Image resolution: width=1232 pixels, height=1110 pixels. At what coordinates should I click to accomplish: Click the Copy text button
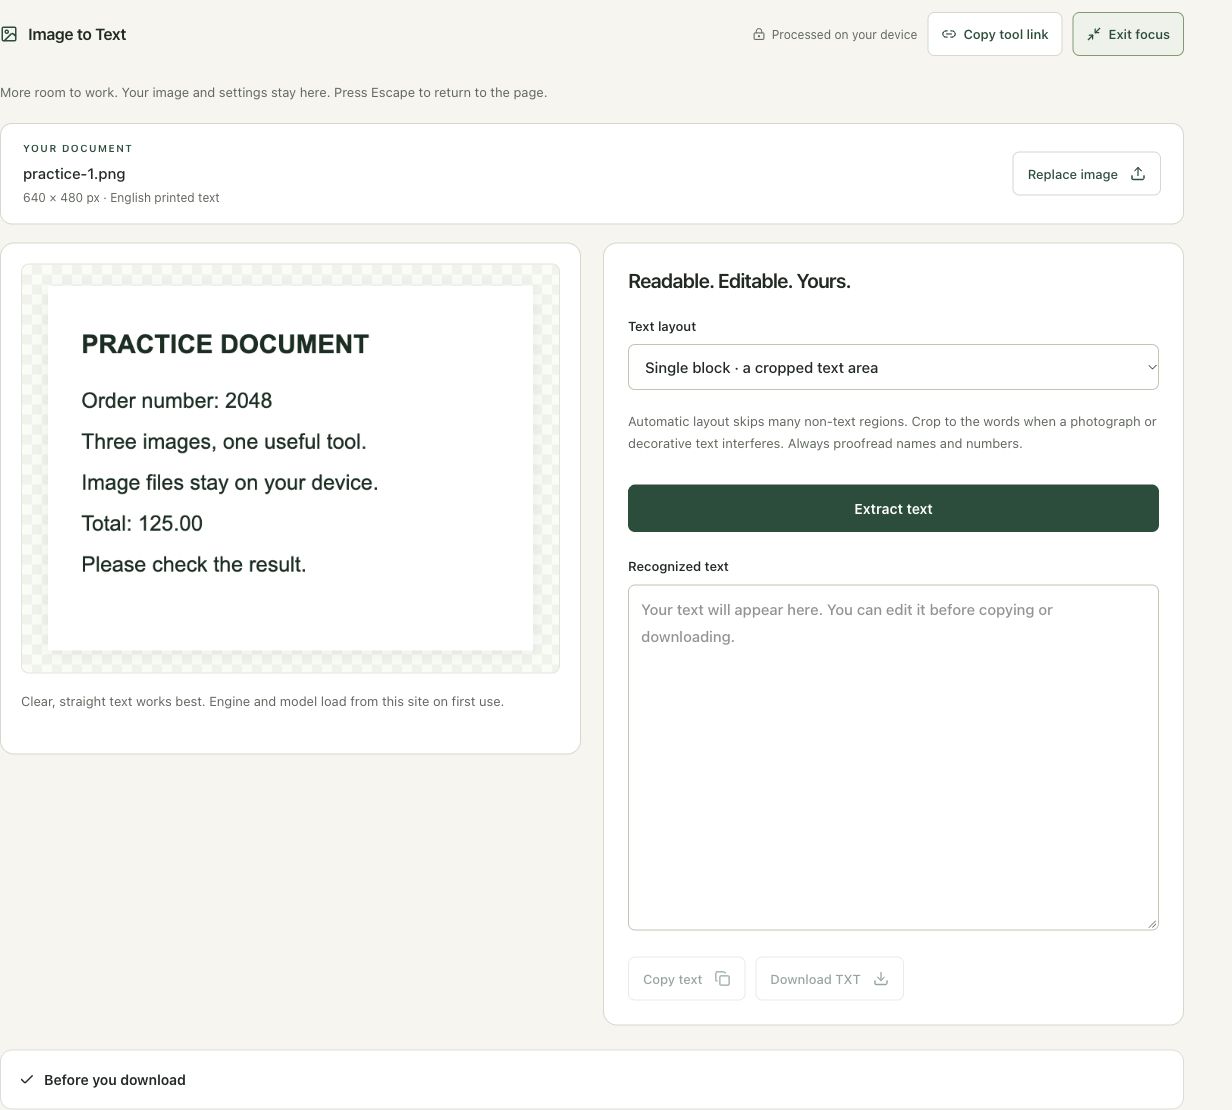686,979
